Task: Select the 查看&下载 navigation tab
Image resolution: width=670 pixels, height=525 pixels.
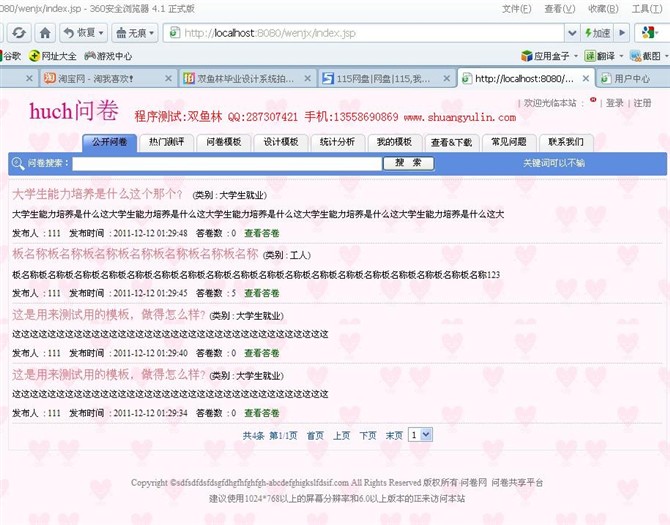Action: (x=451, y=143)
